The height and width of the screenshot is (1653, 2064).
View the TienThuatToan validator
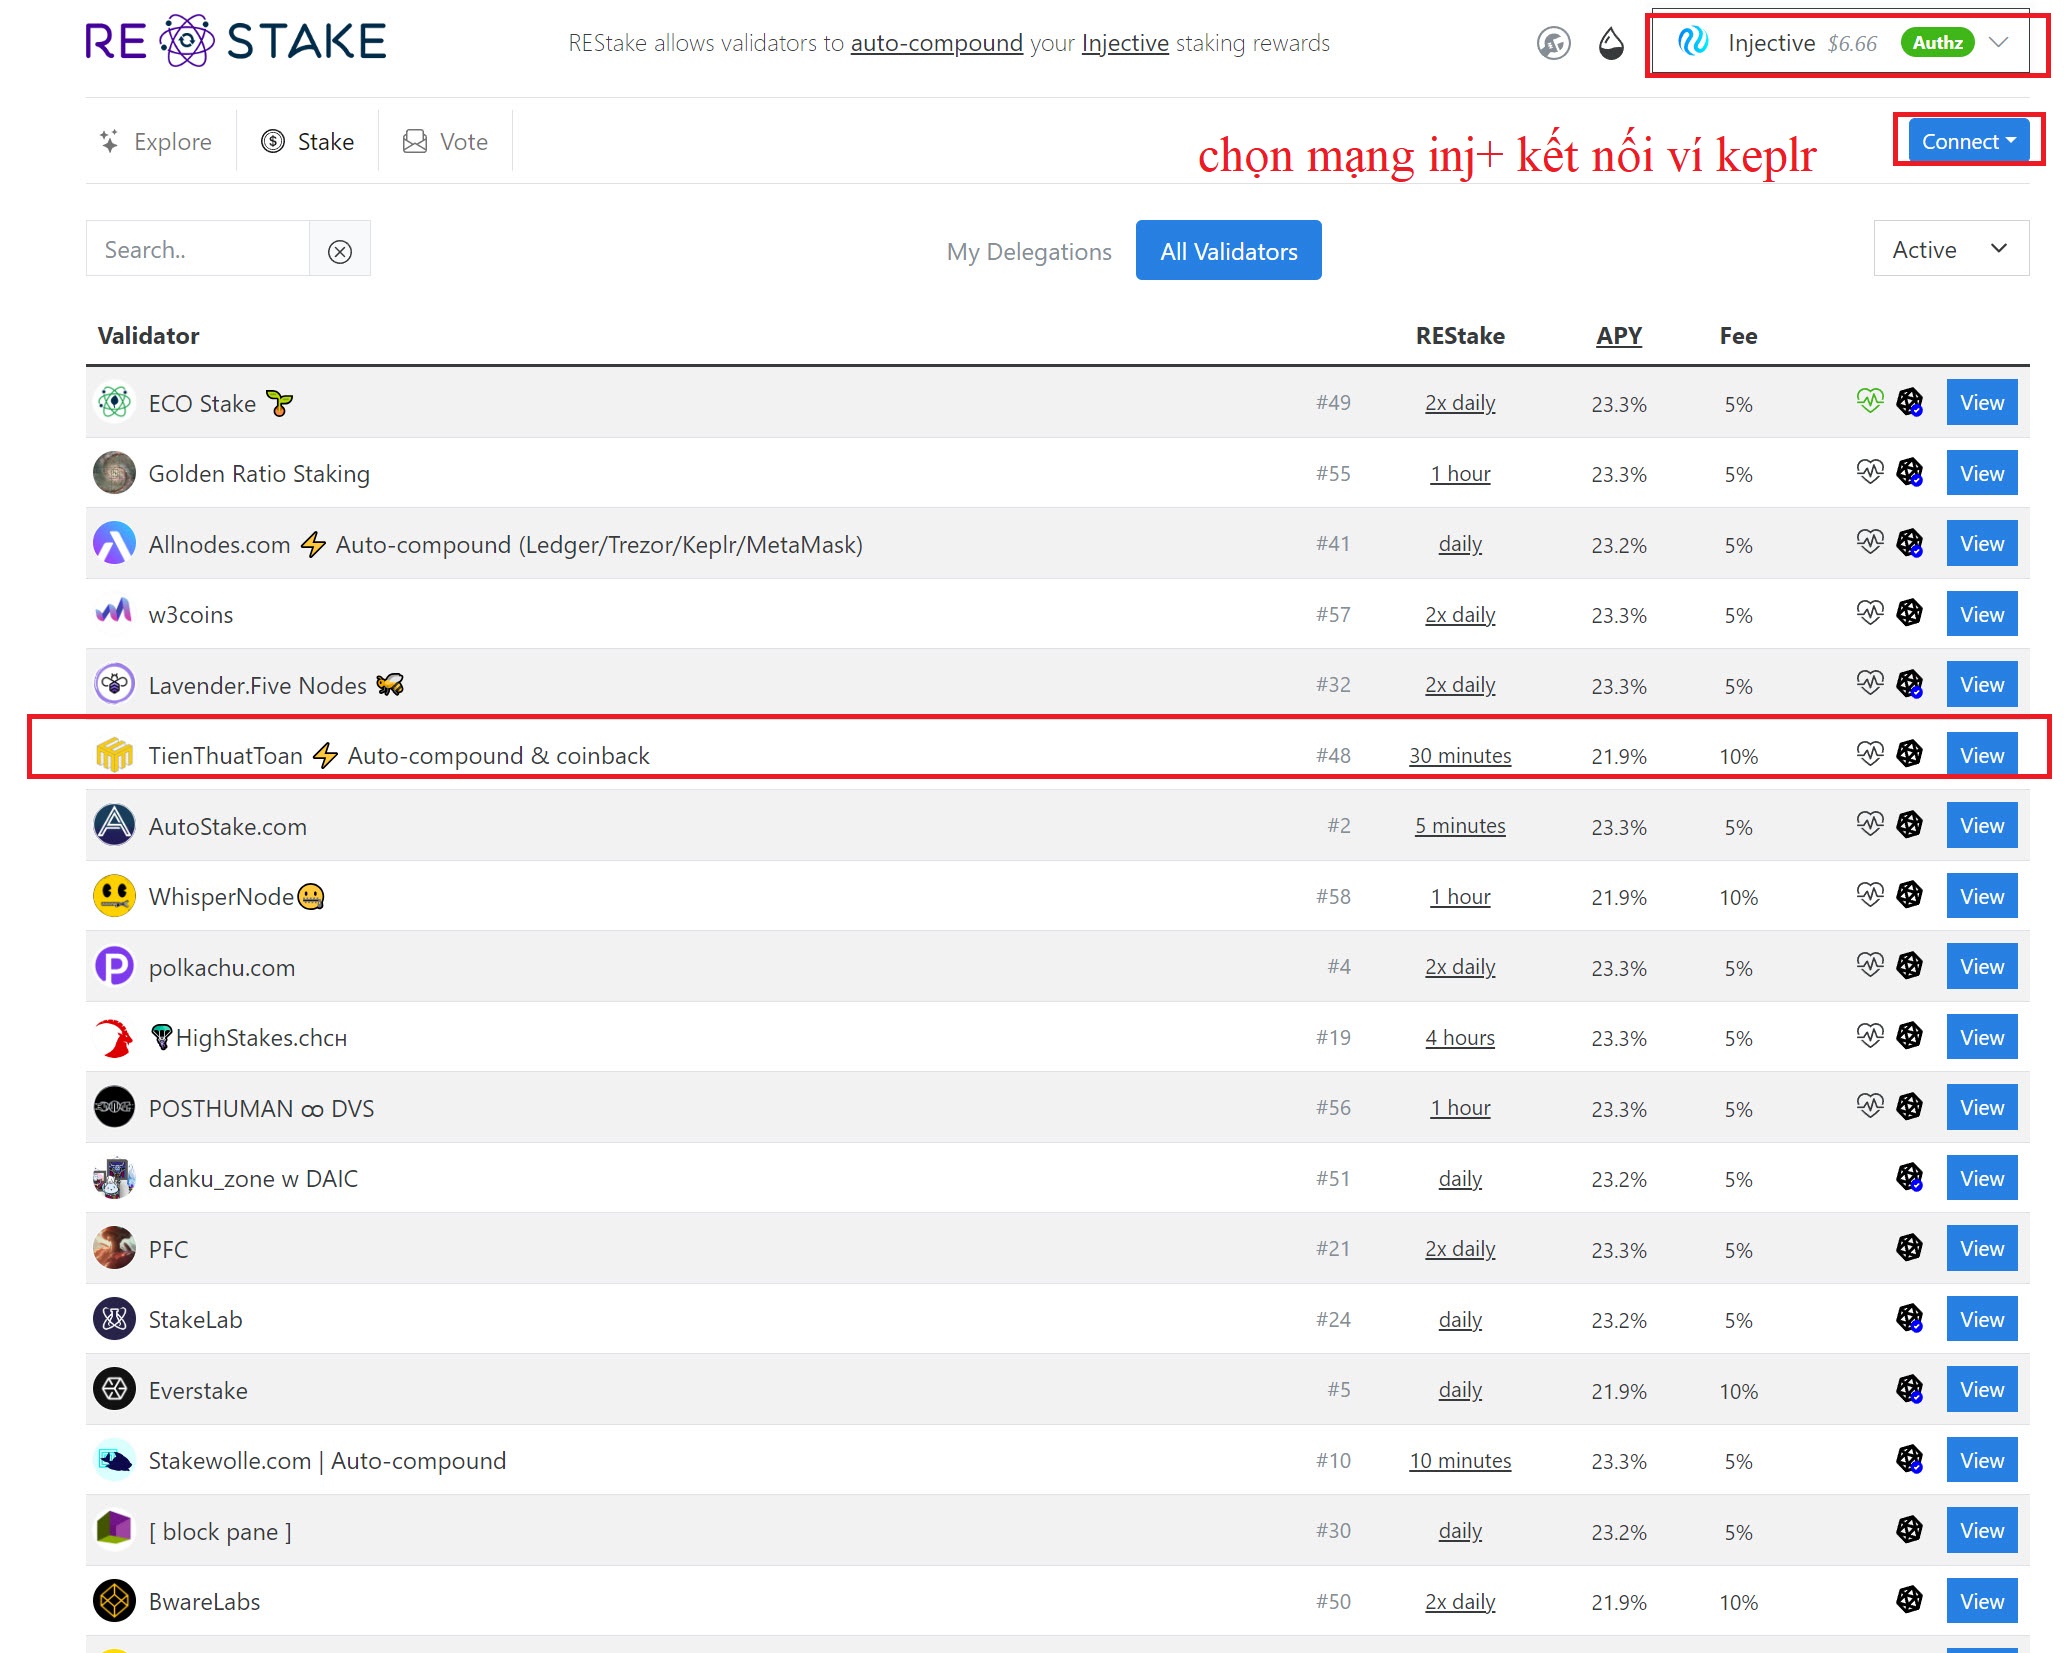click(1980, 755)
